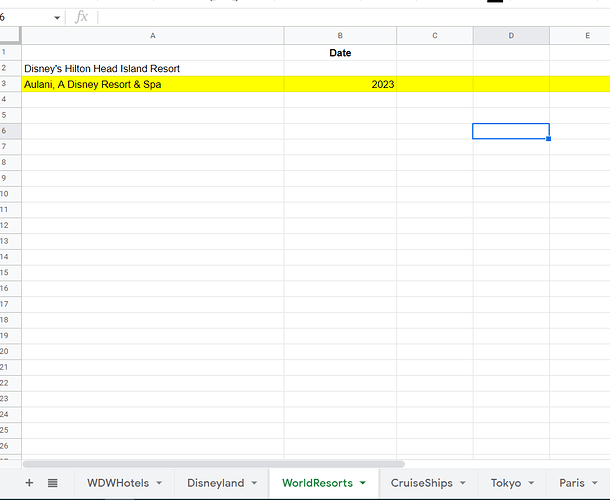Select cell Aulani, A Disney Resort & Spa

coord(152,84)
